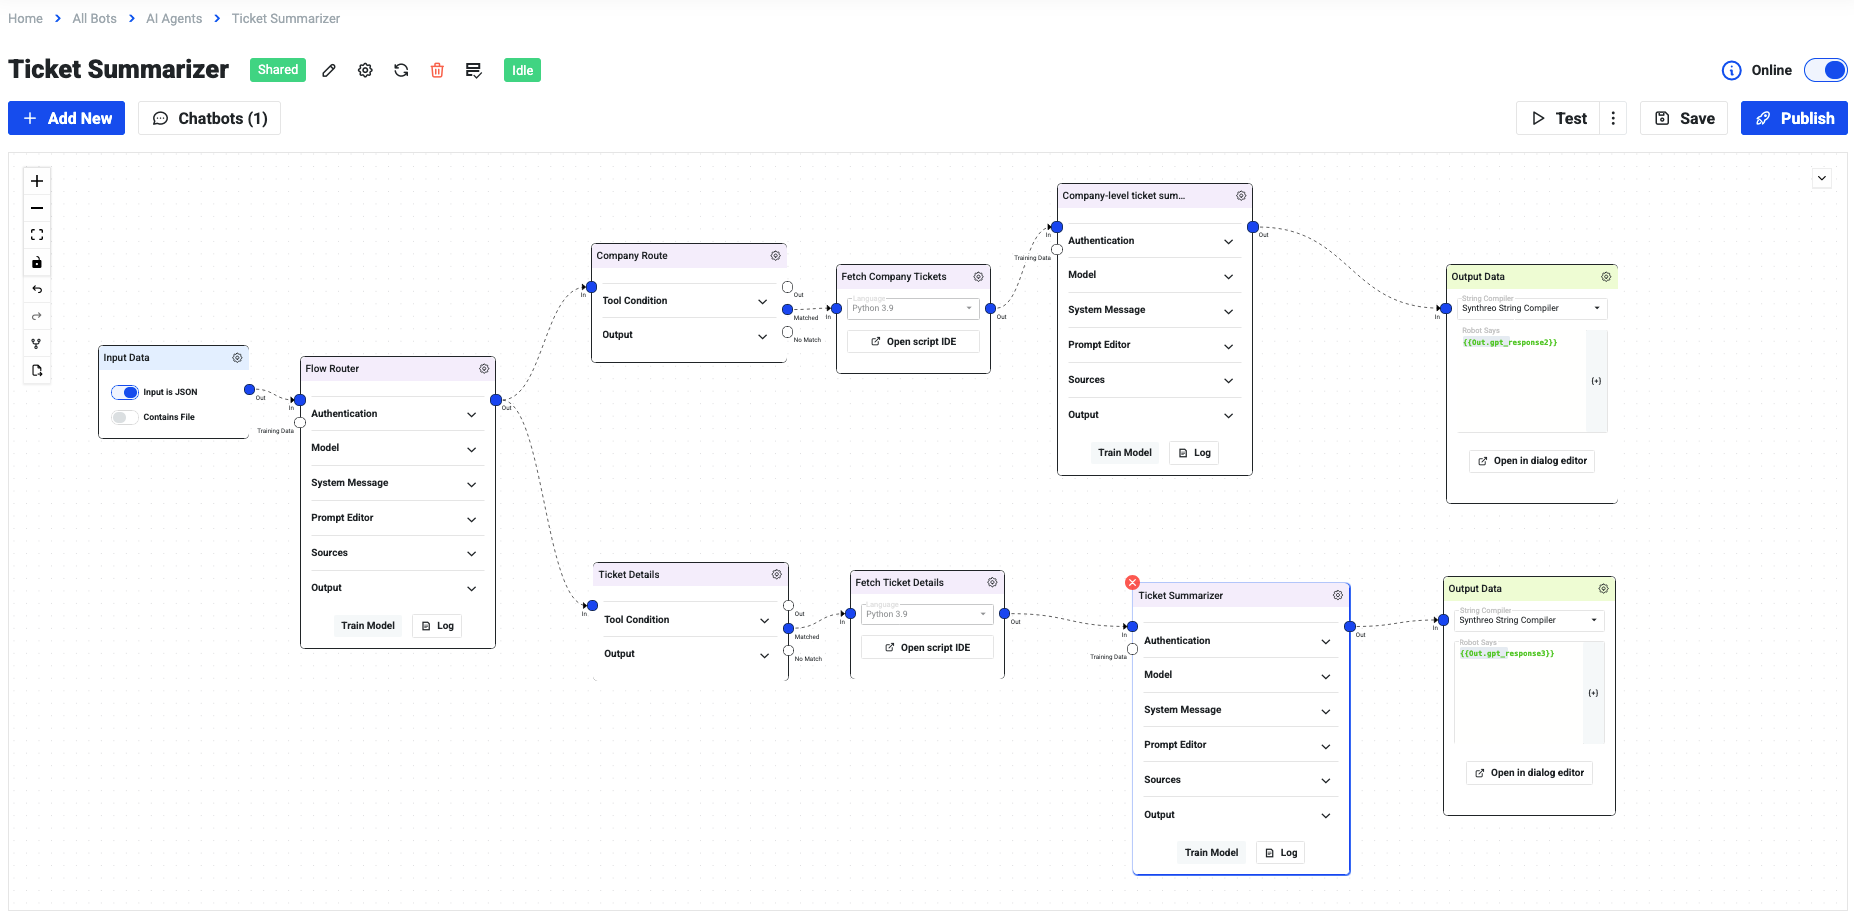Viewport: 1854px width, 911px height.
Task: Open agent settings via the gear icon
Action: tap(365, 70)
